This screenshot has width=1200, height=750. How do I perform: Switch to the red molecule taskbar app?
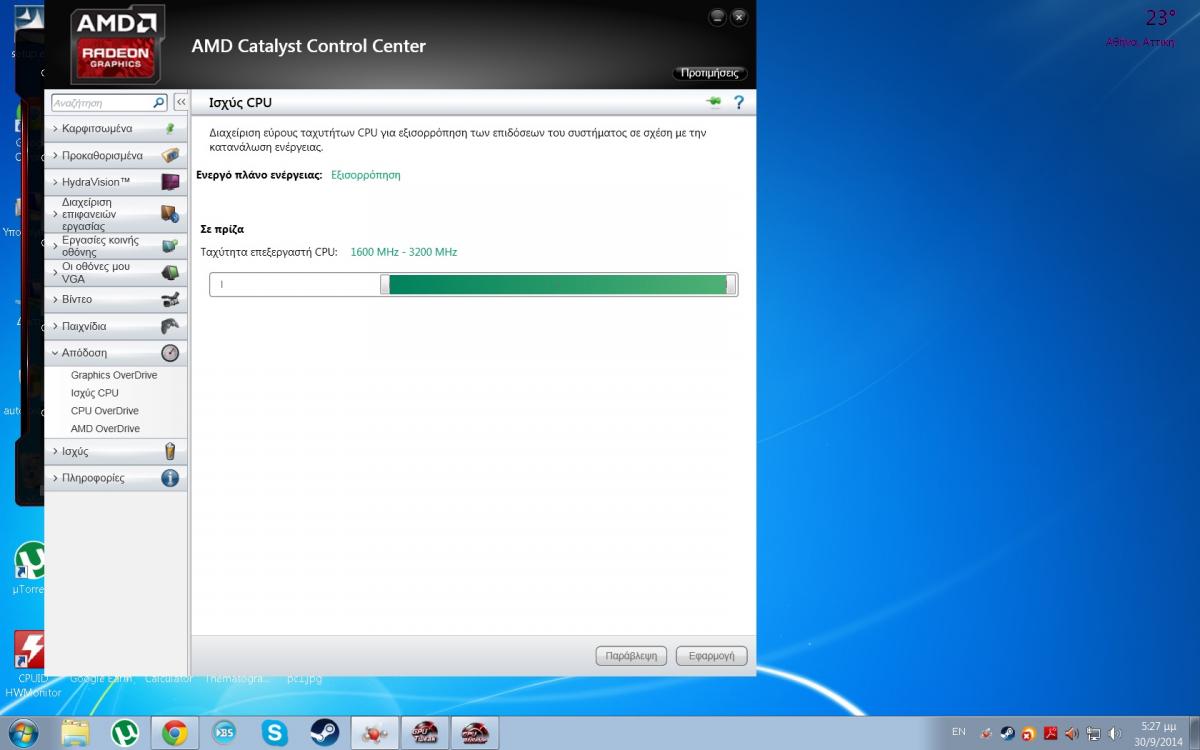pyautogui.click(x=375, y=733)
